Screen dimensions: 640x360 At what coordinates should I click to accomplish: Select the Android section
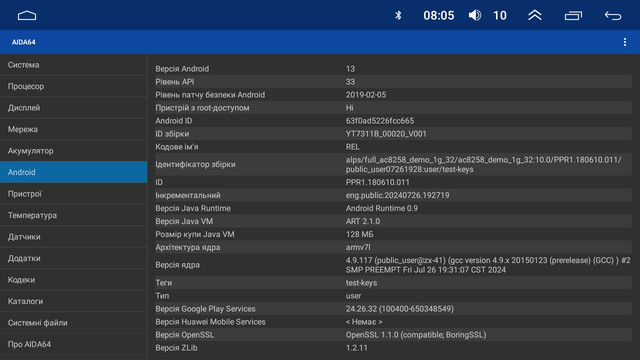[x=73, y=172]
